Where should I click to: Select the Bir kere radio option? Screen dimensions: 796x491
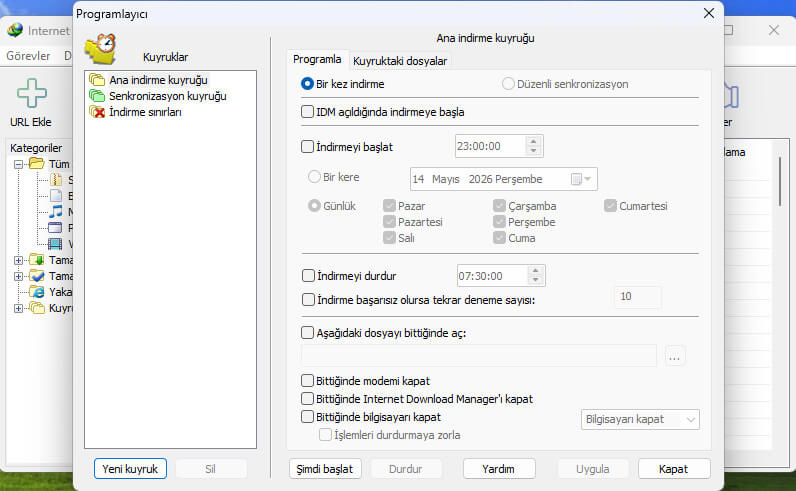pyautogui.click(x=314, y=177)
